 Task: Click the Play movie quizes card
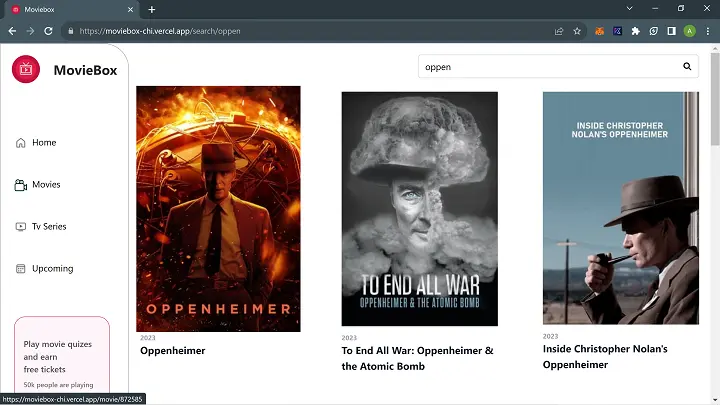click(62, 356)
